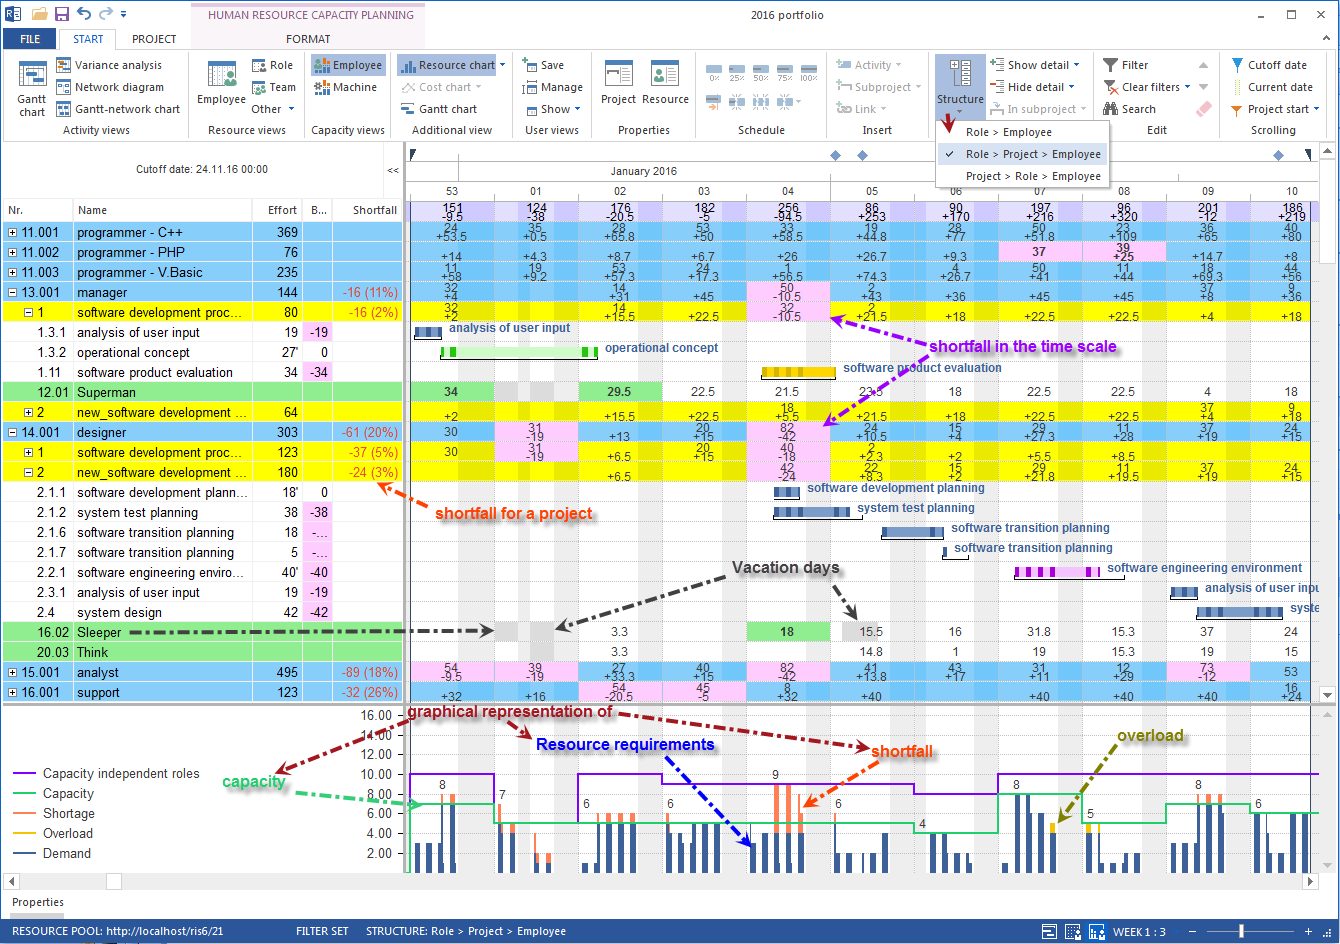Click the open folder icon in title bar

pos(40,14)
